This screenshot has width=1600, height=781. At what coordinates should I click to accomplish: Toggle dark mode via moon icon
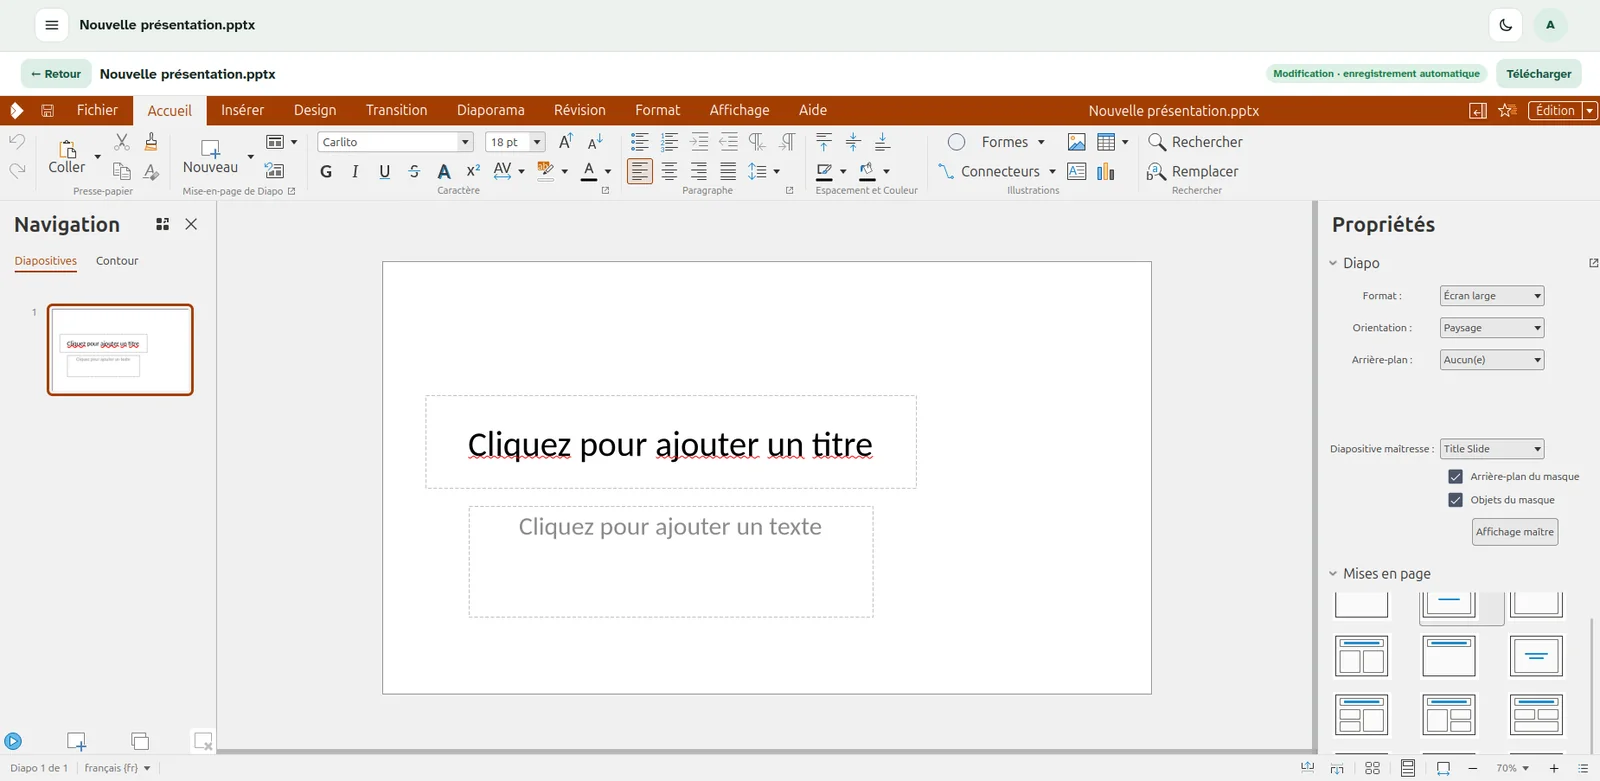click(x=1506, y=25)
